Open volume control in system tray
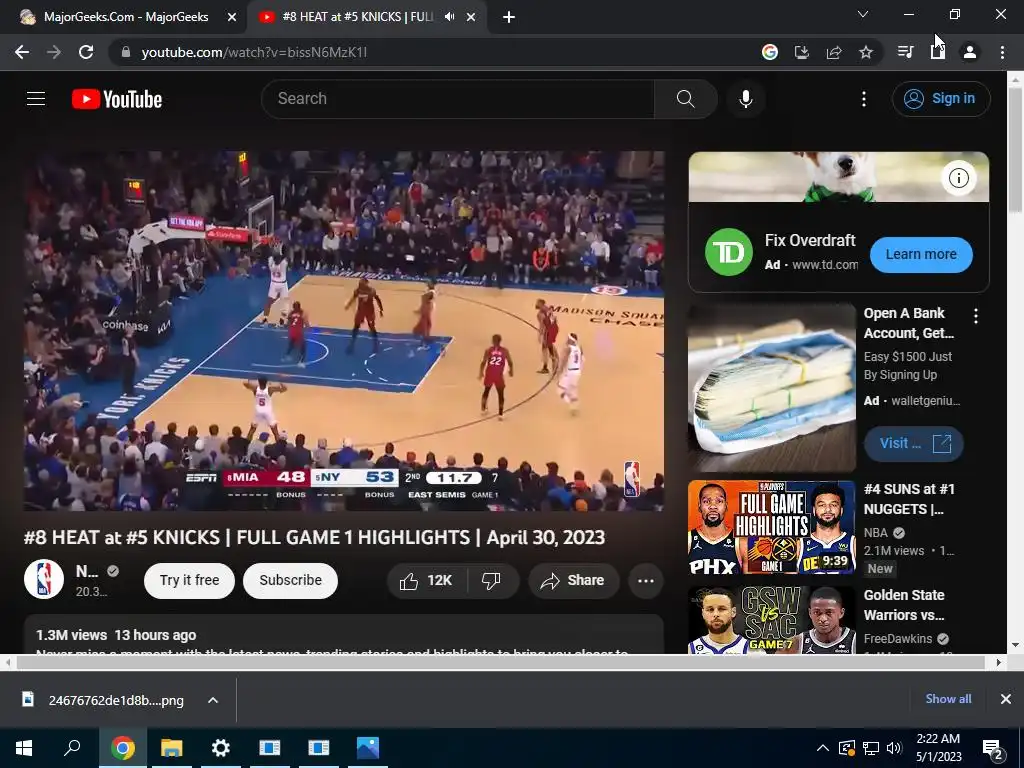The height and width of the screenshot is (768, 1024). tap(894, 748)
